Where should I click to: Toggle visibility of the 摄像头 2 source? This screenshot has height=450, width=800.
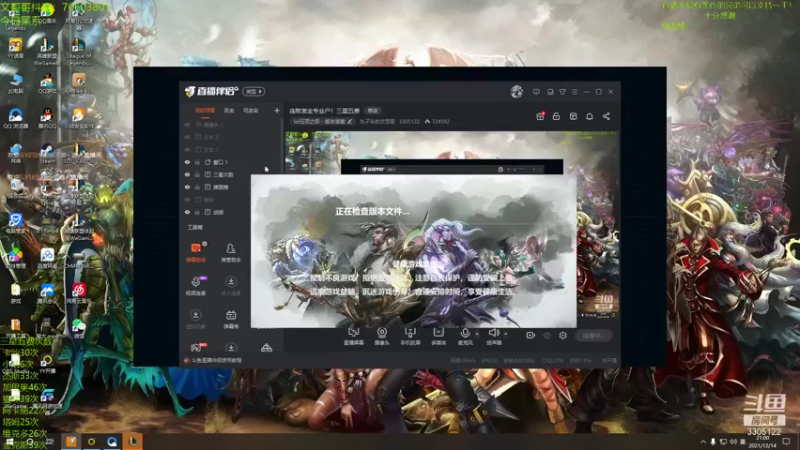187,124
